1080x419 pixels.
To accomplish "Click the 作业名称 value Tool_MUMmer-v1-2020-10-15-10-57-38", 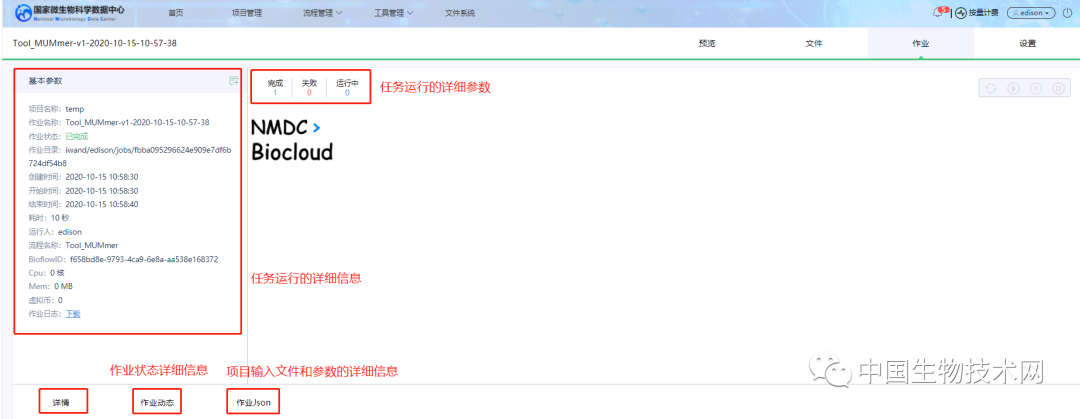I will [x=138, y=122].
